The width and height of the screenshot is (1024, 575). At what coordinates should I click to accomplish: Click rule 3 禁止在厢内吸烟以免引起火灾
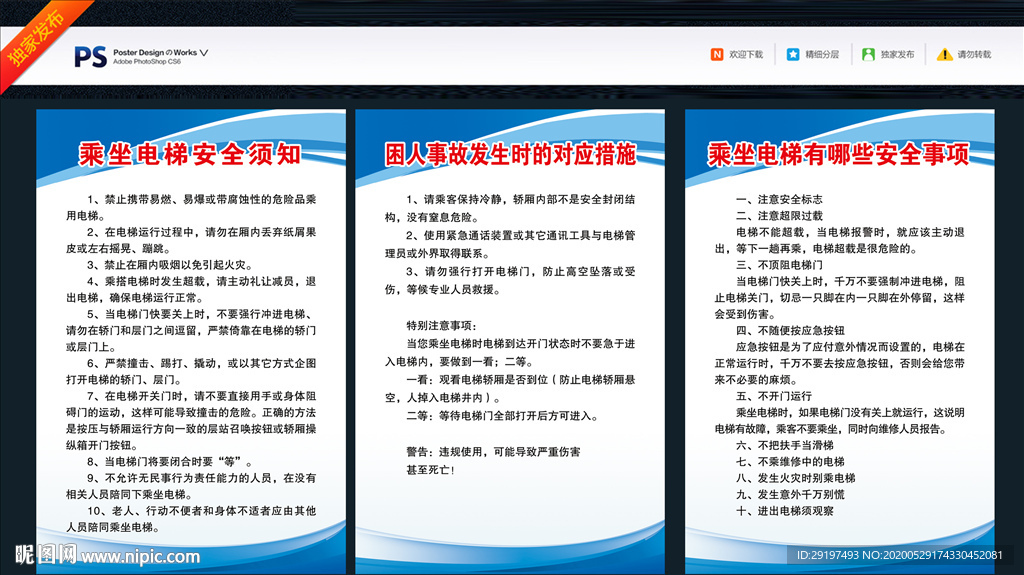(170, 265)
